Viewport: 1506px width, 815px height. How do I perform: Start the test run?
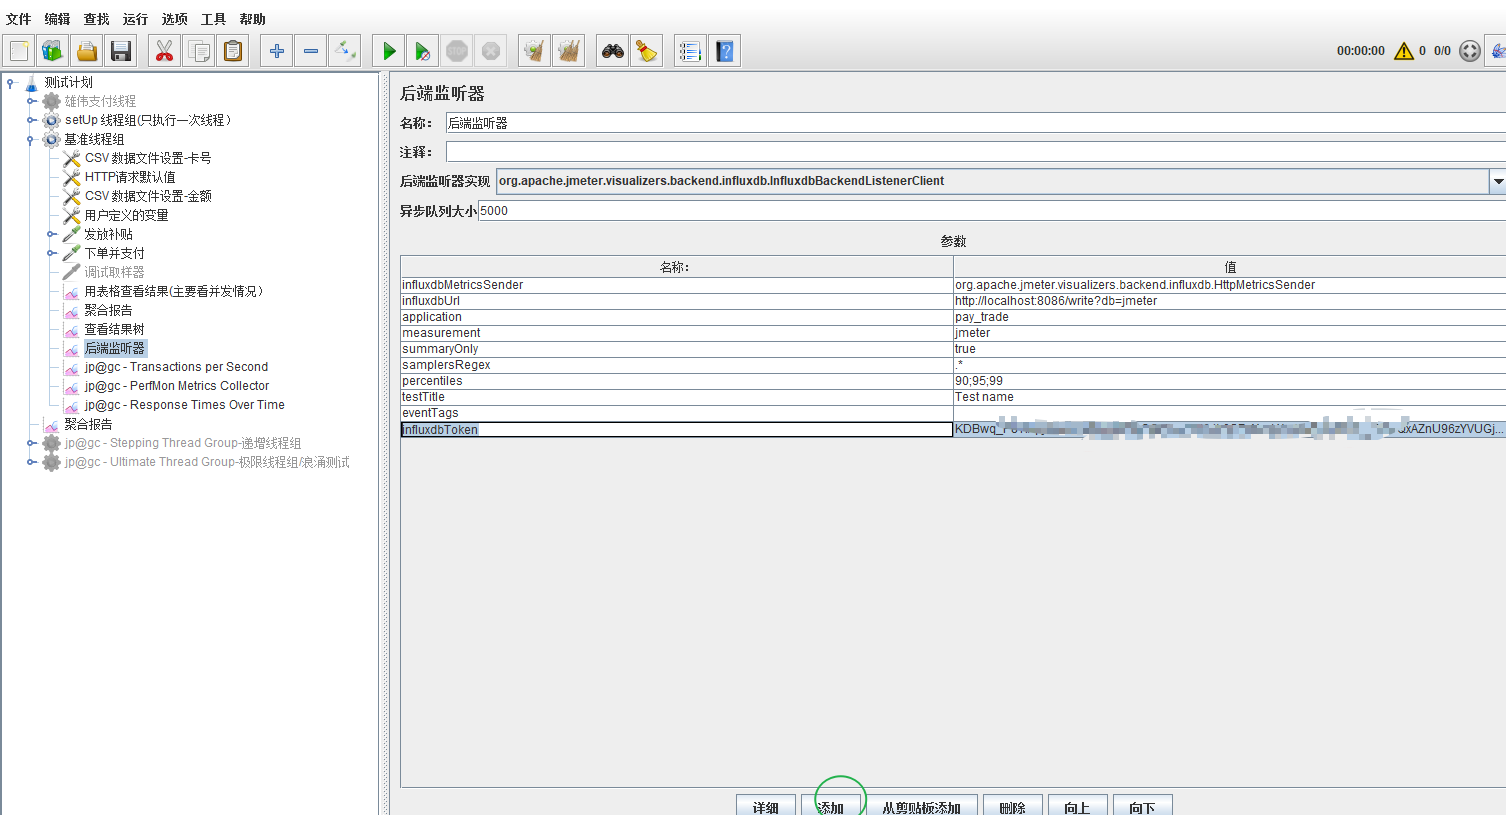(387, 50)
